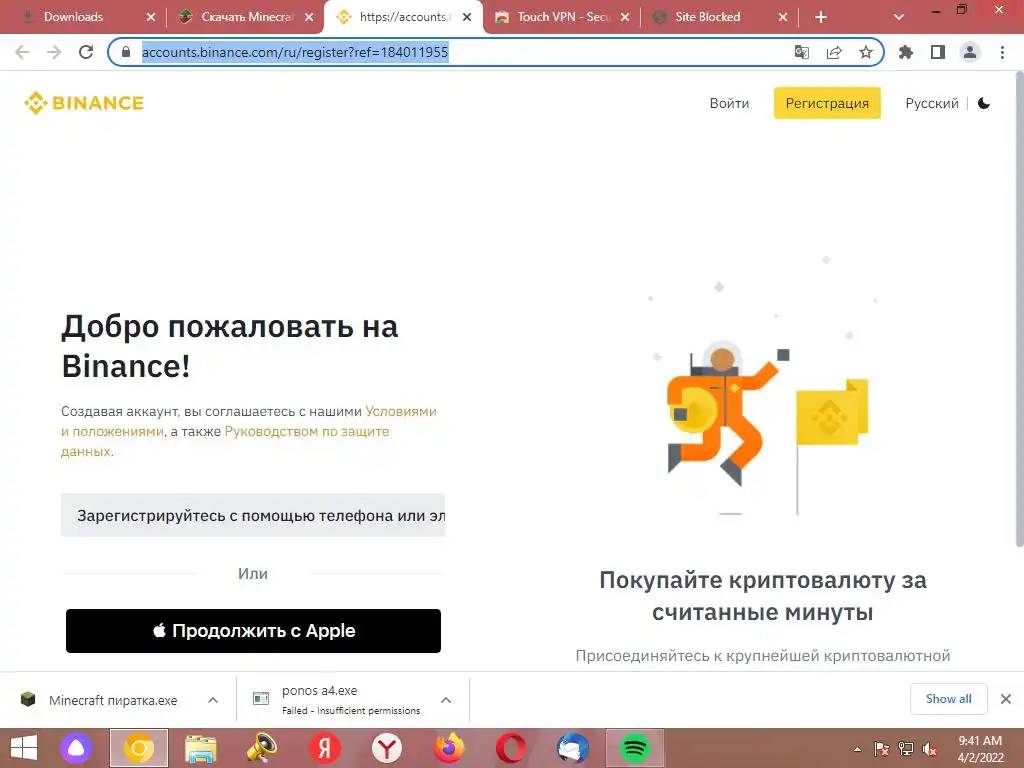Close the Downloads tab
Image resolution: width=1024 pixels, height=768 pixels.
[x=151, y=18]
